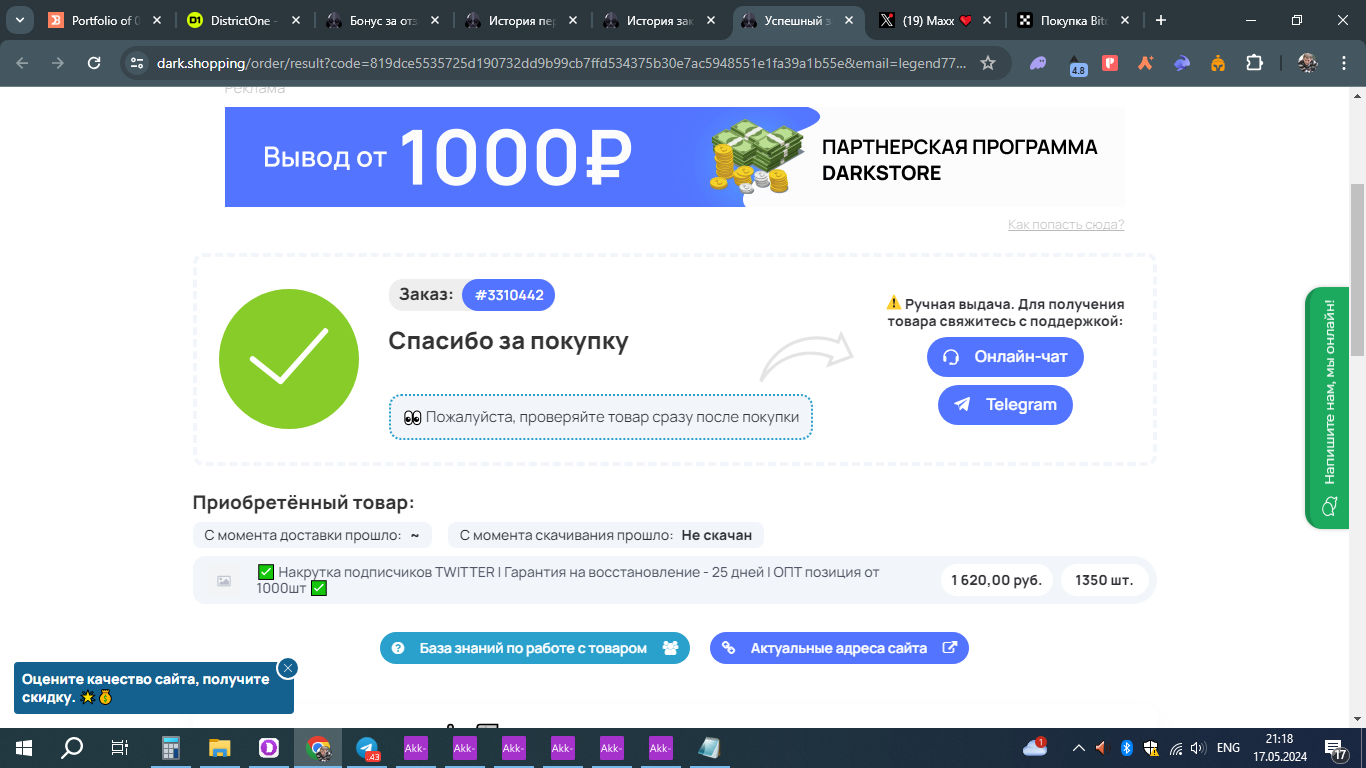Switch to the (19) Maxx tab
The width and height of the screenshot is (1366, 768).
936,20
